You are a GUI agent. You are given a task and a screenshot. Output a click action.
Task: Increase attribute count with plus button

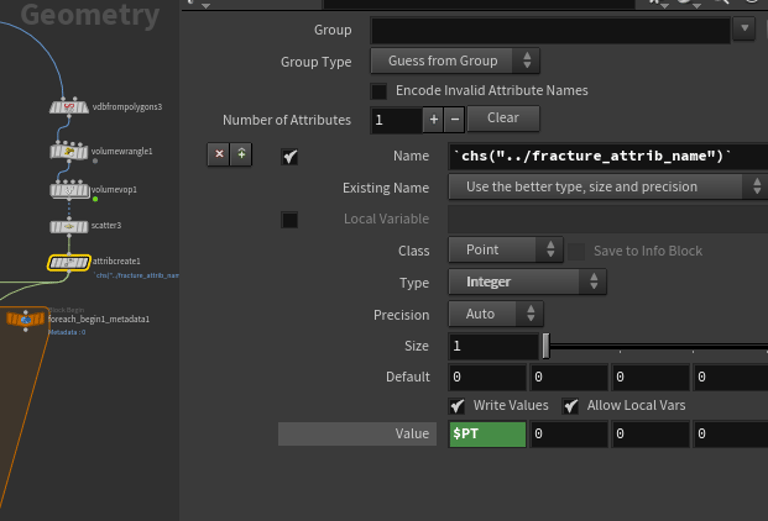point(433,119)
